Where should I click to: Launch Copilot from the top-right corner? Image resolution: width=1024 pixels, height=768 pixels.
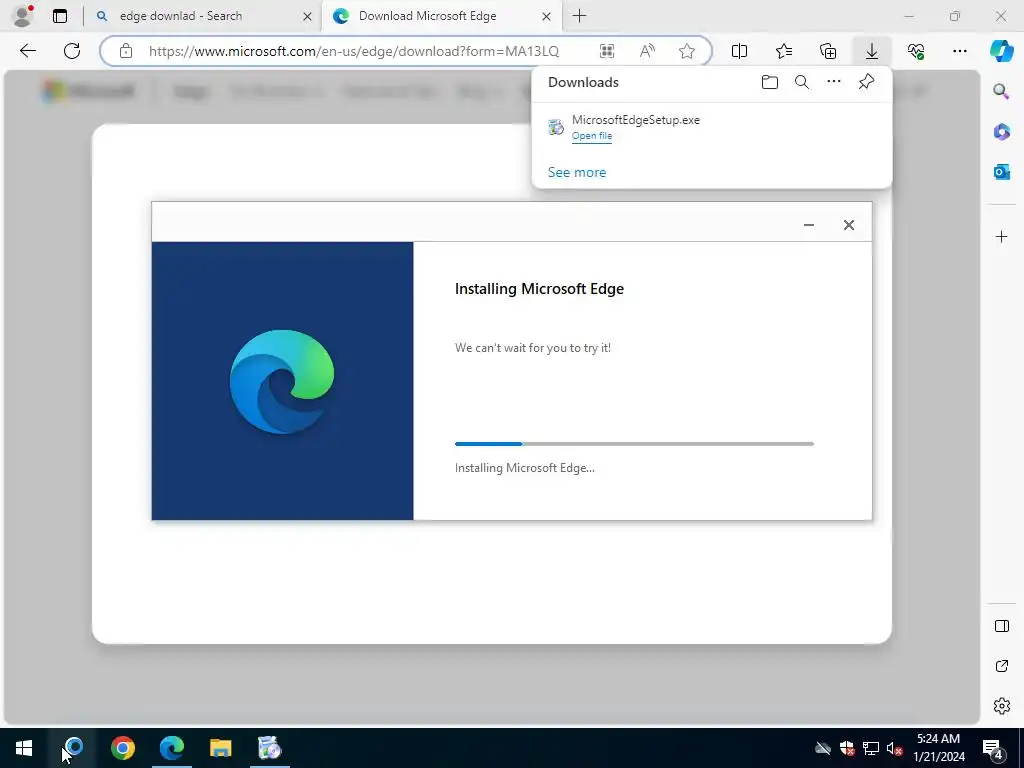[x=1001, y=51]
